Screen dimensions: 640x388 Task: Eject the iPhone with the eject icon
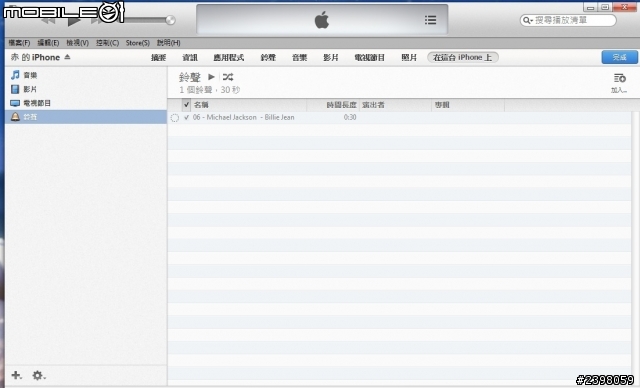pos(67,57)
